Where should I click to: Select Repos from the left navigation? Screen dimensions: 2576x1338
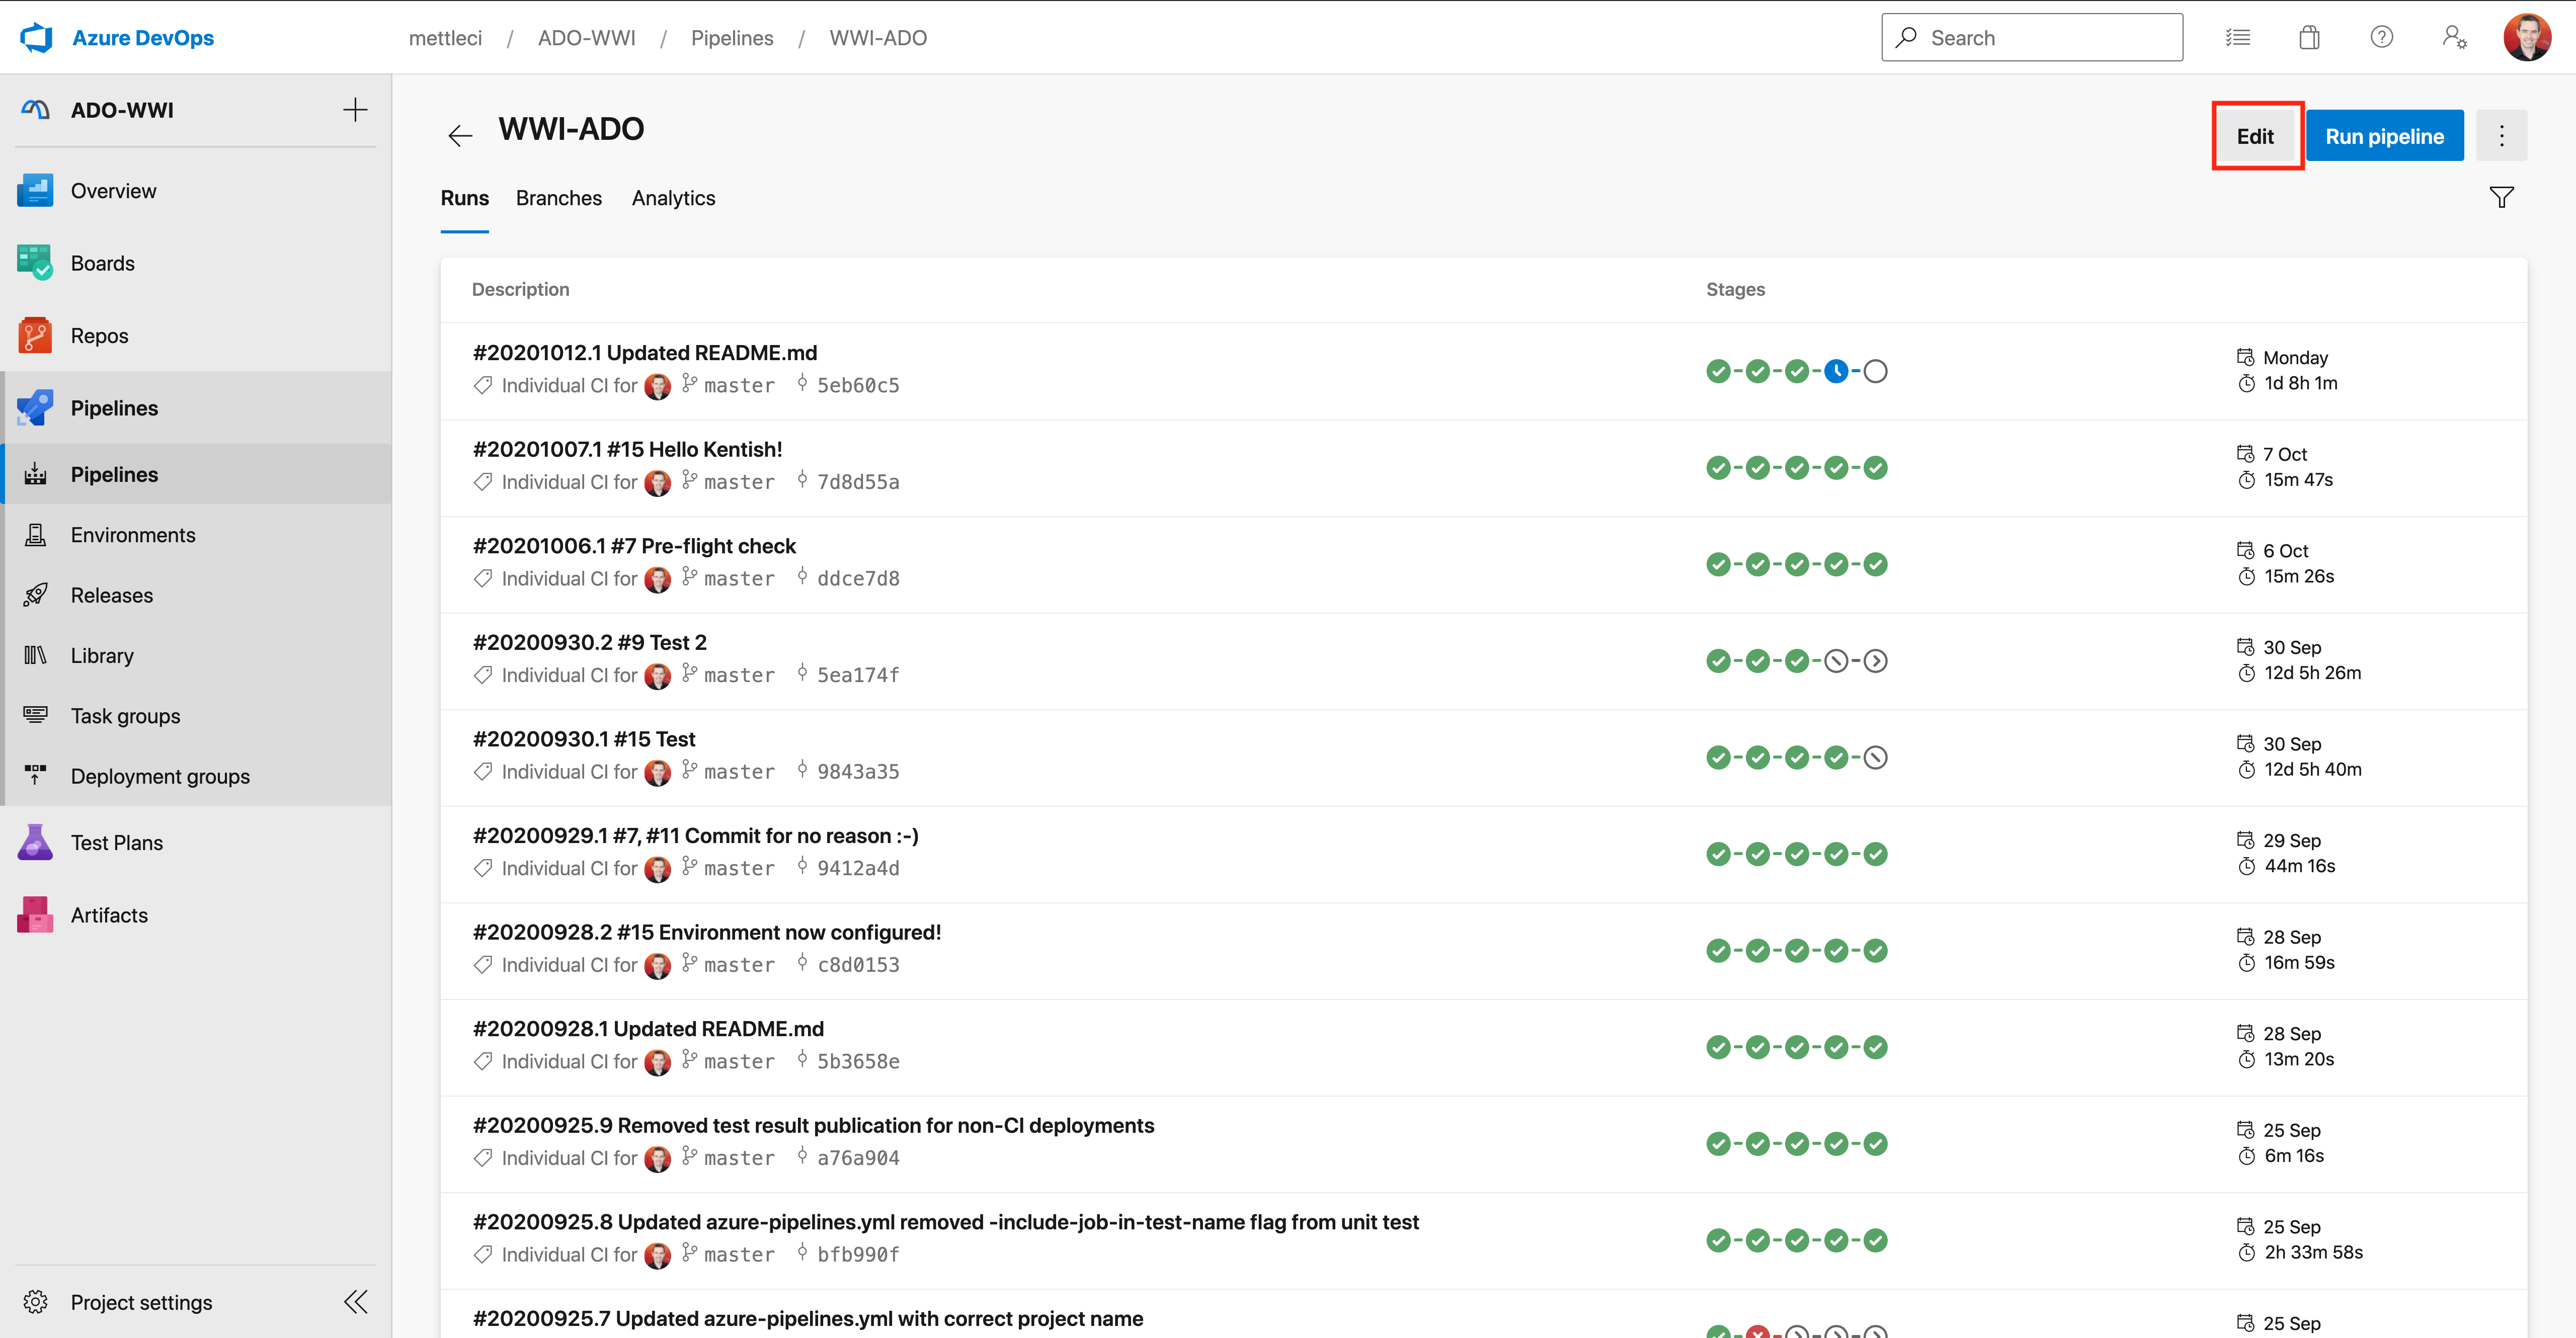99,335
